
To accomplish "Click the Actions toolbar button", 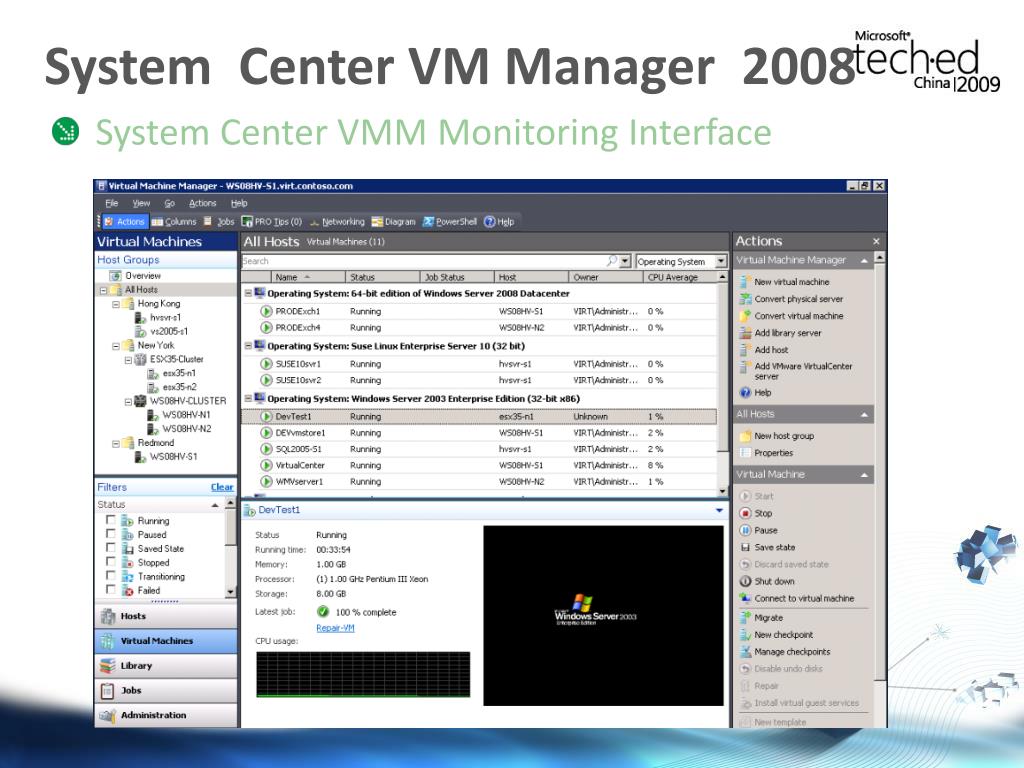I will point(125,222).
